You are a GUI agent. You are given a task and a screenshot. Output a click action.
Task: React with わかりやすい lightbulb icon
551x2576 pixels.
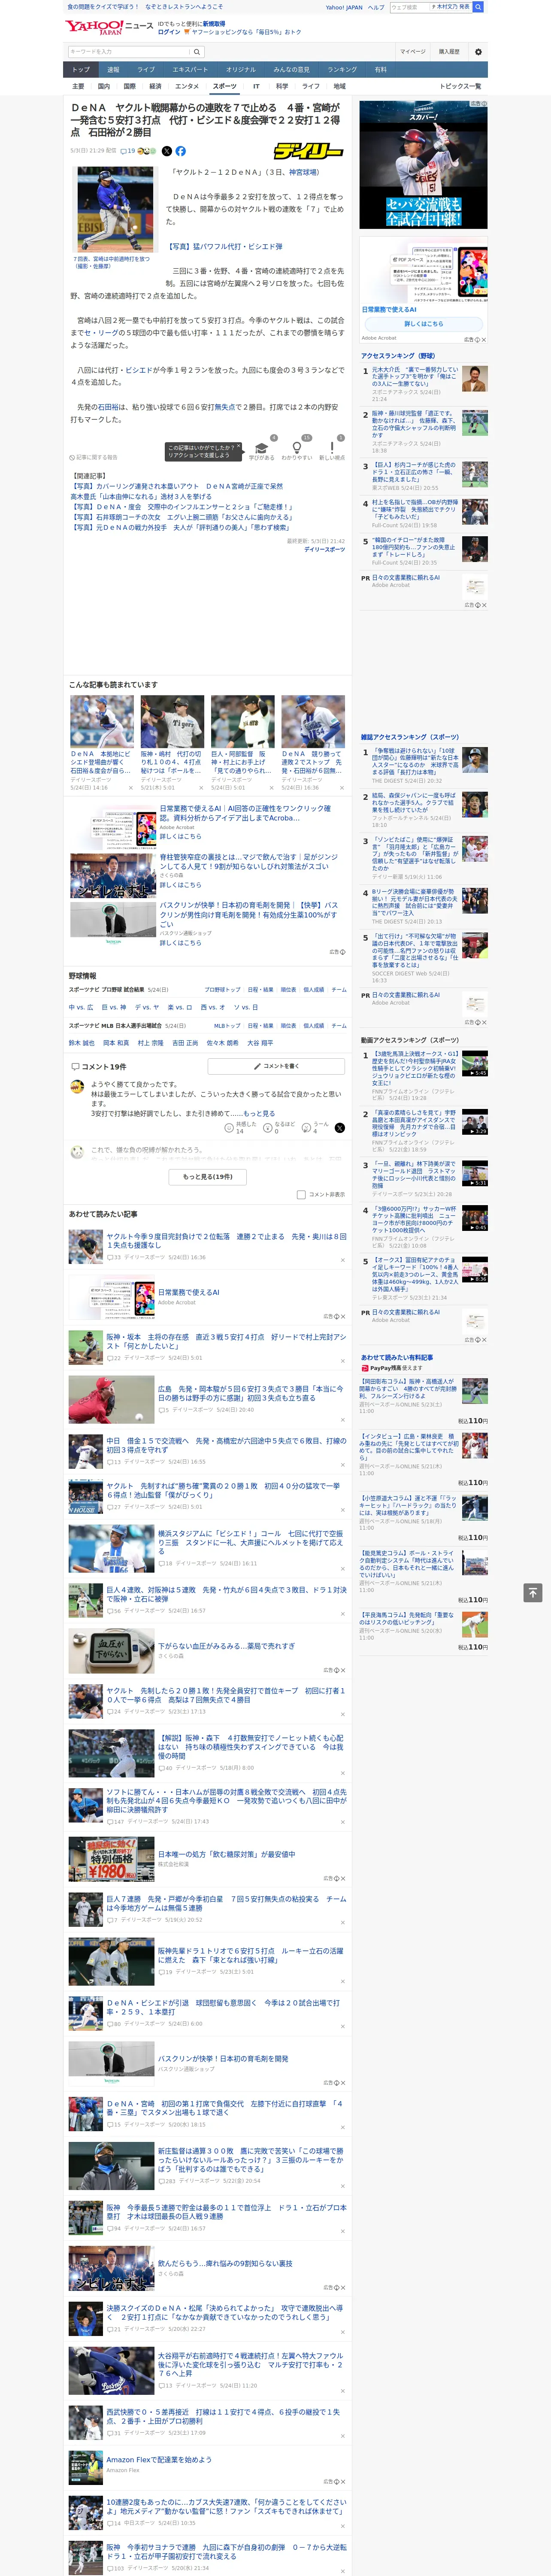pos(296,449)
